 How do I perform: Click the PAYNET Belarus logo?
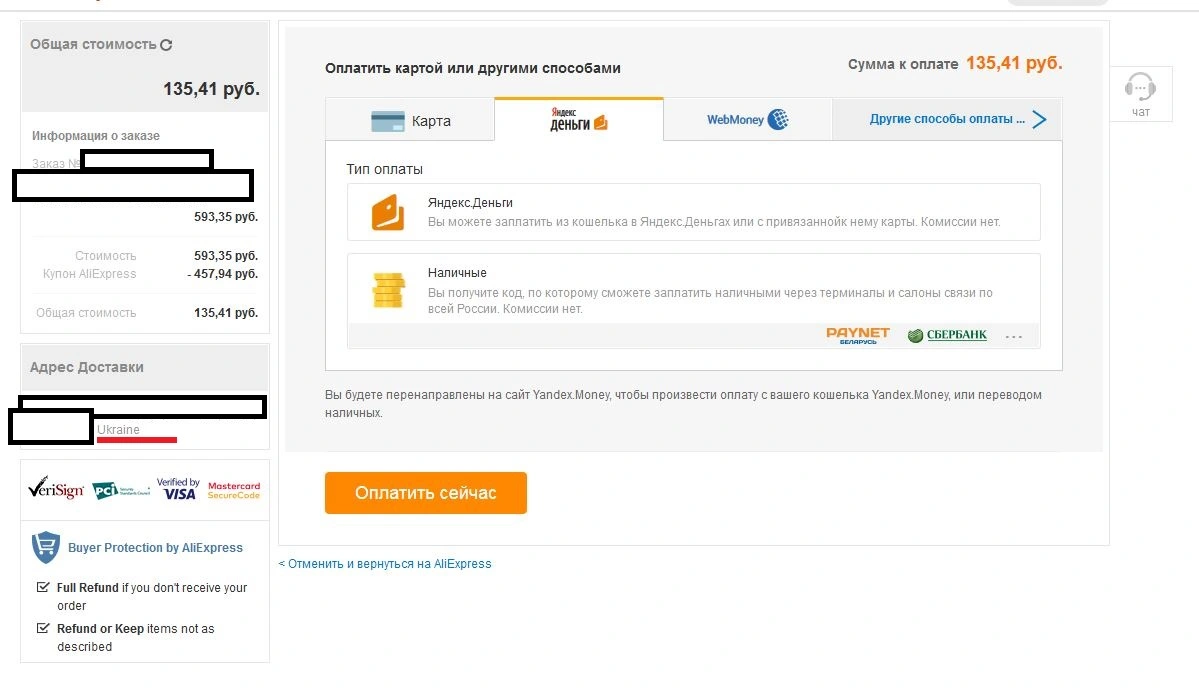pyautogui.click(x=858, y=335)
